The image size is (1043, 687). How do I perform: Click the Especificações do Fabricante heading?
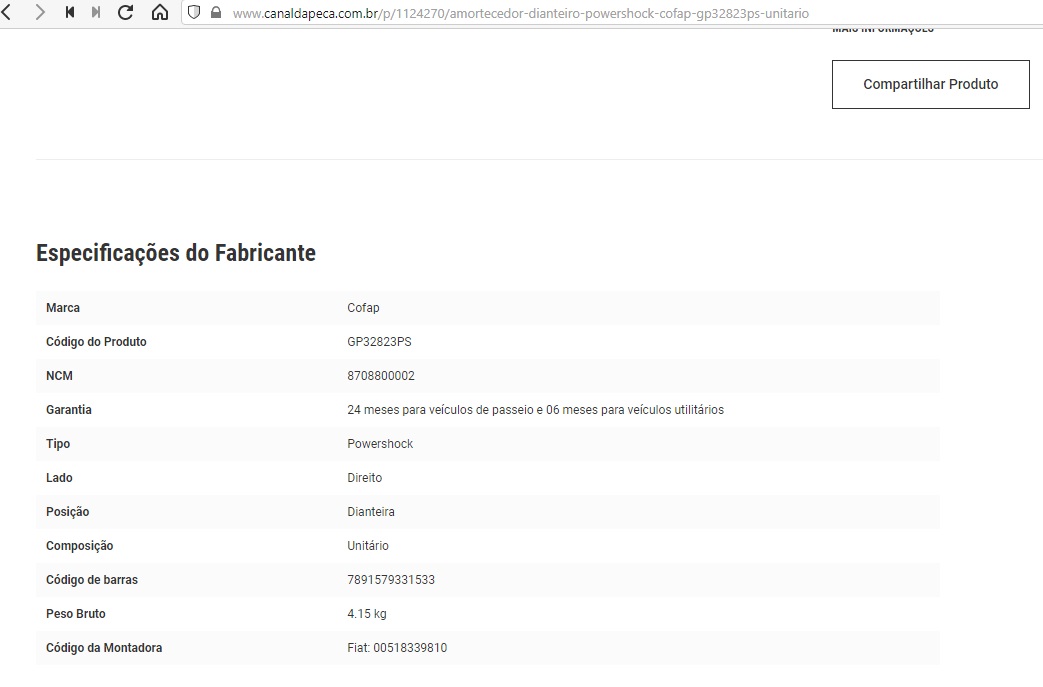[x=176, y=253]
